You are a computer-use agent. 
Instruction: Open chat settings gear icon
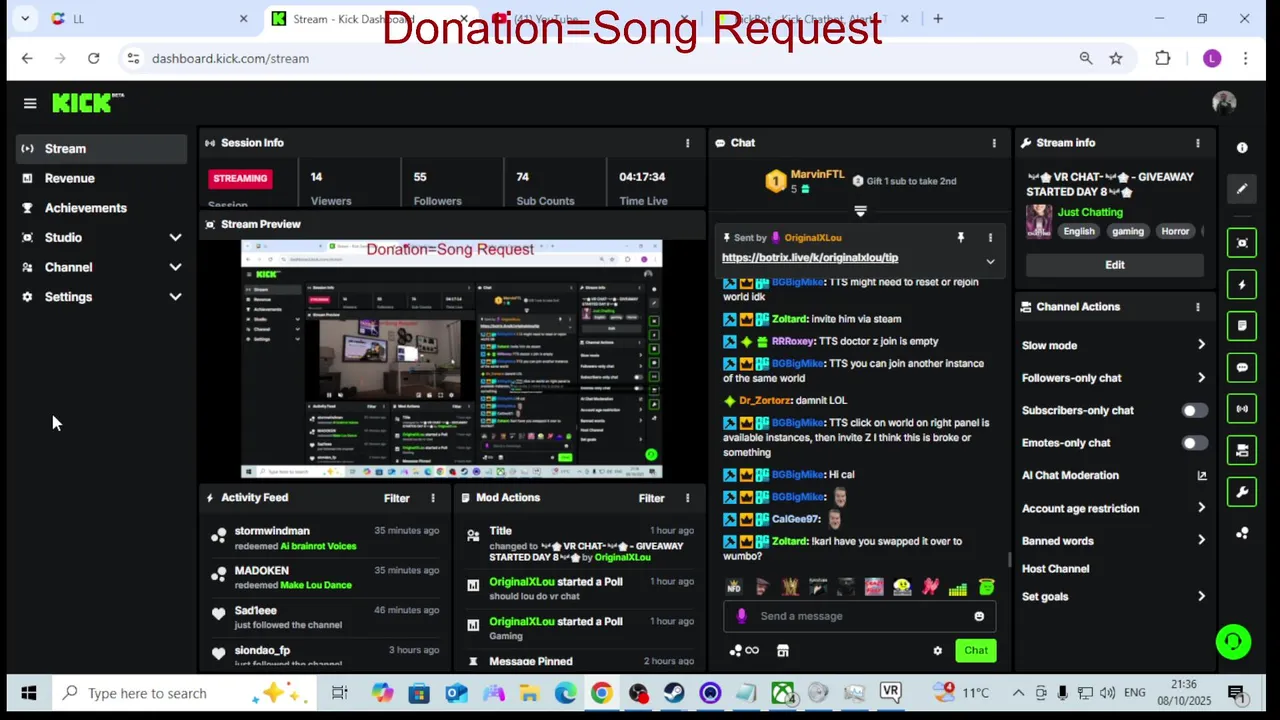pyautogui.click(x=937, y=651)
